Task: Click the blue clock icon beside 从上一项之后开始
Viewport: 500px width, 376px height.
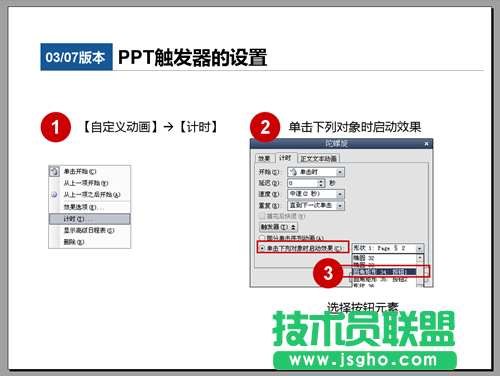Action: tap(54, 195)
